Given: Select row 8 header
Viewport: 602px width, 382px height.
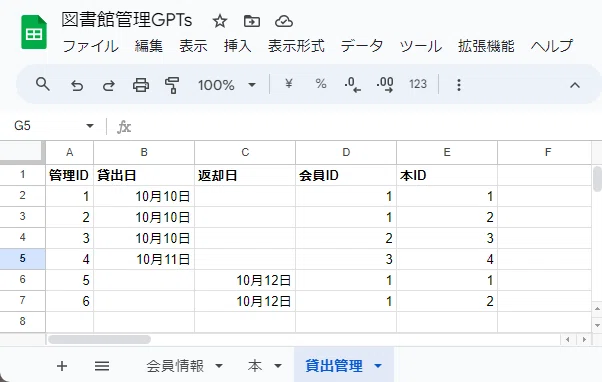Looking at the screenshot, I should point(23,321).
